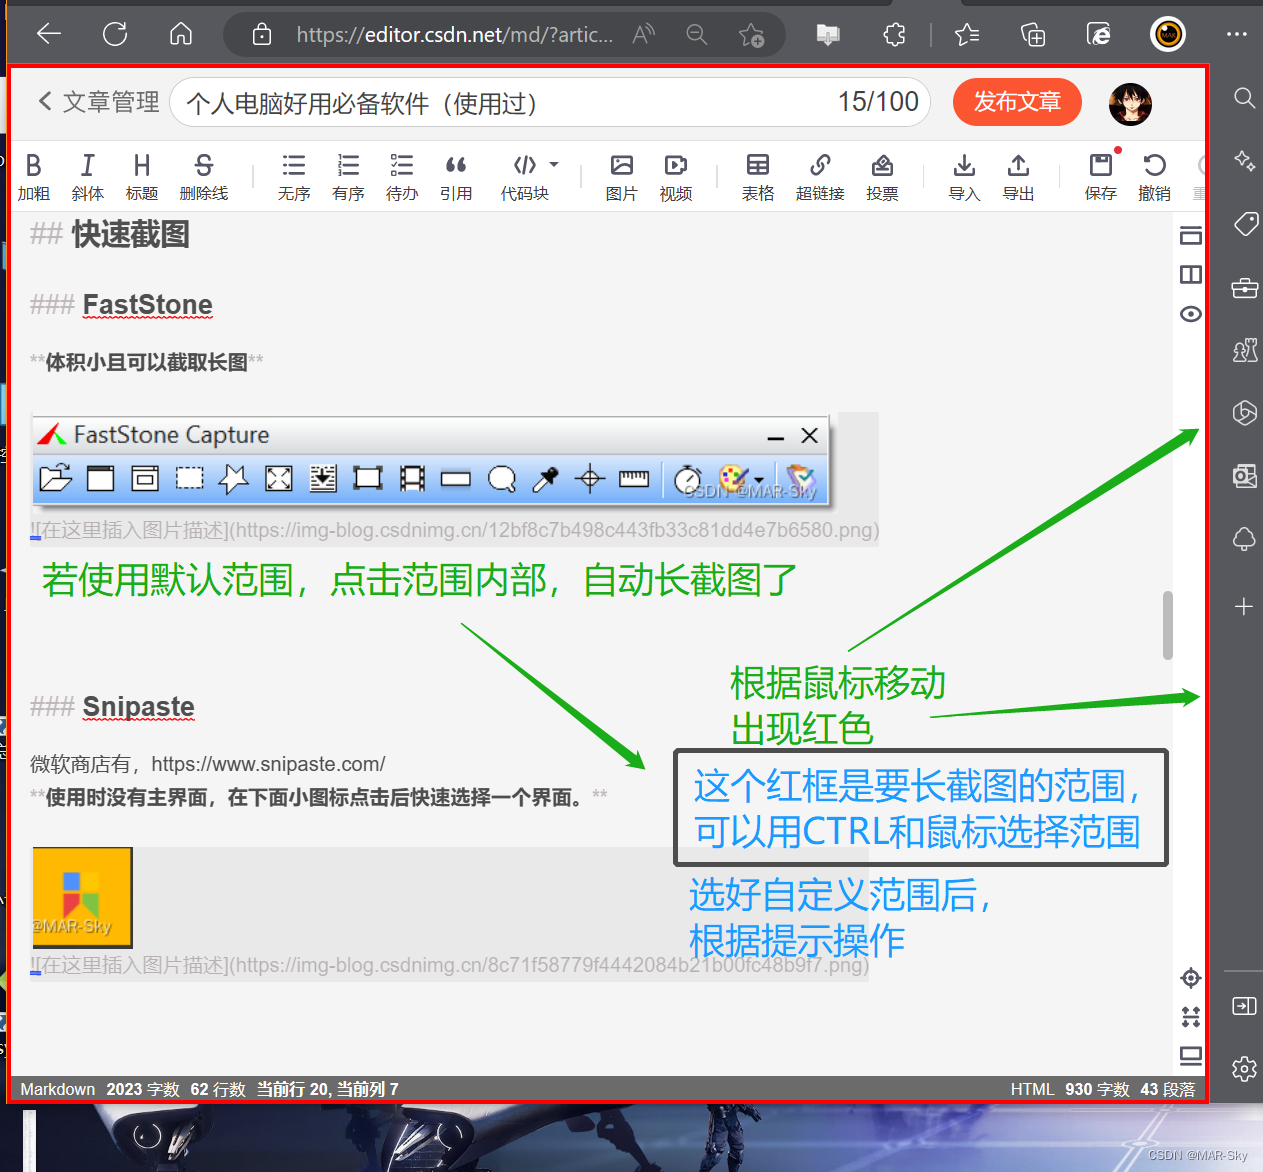Open the browser home page

coord(181,34)
